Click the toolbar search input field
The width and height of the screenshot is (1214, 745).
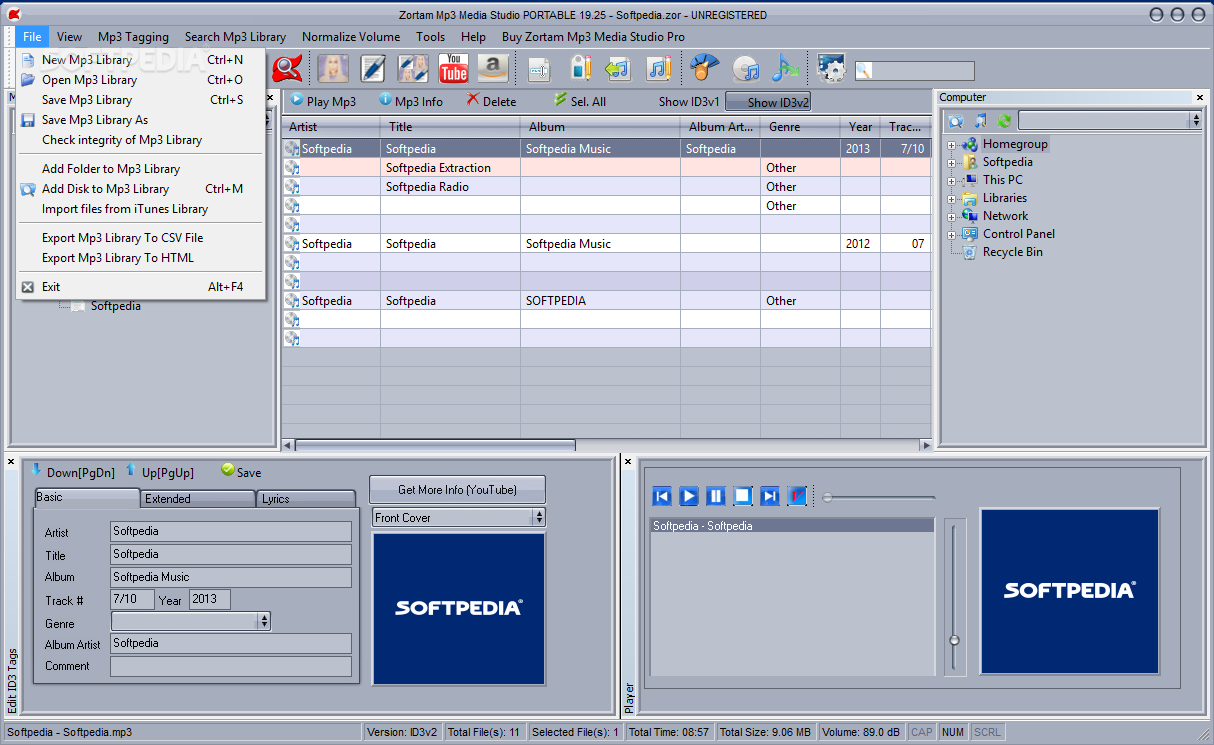pyautogui.click(x=914, y=71)
